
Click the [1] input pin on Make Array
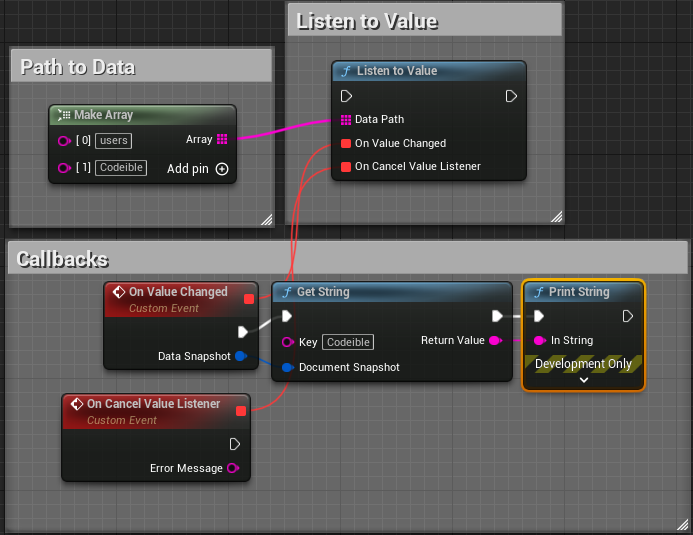click(x=64, y=168)
